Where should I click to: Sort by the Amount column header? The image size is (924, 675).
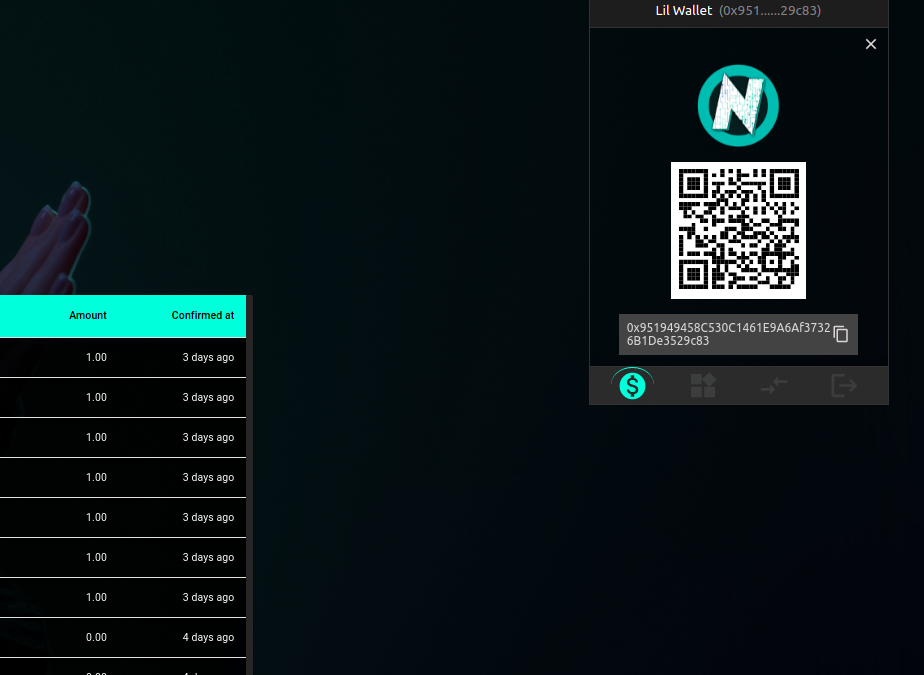(x=88, y=315)
